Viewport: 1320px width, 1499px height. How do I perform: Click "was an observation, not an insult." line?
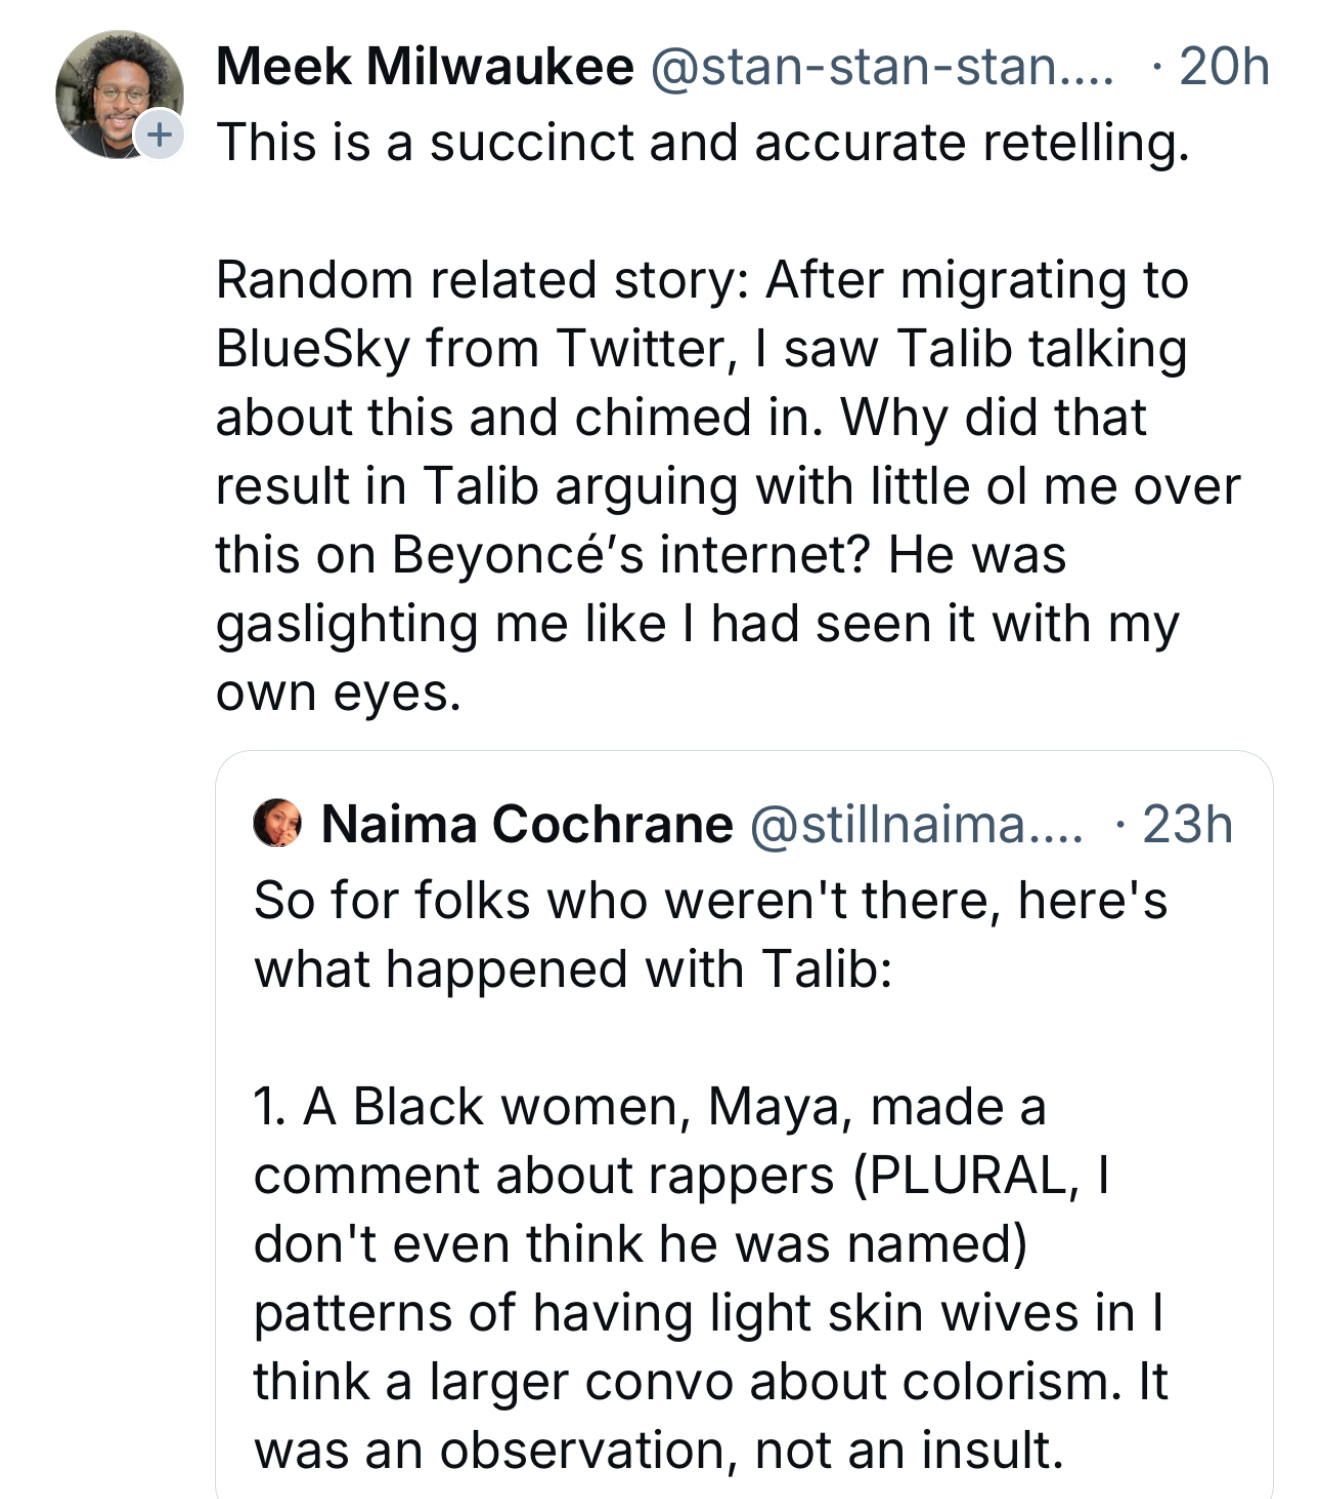click(x=658, y=1451)
